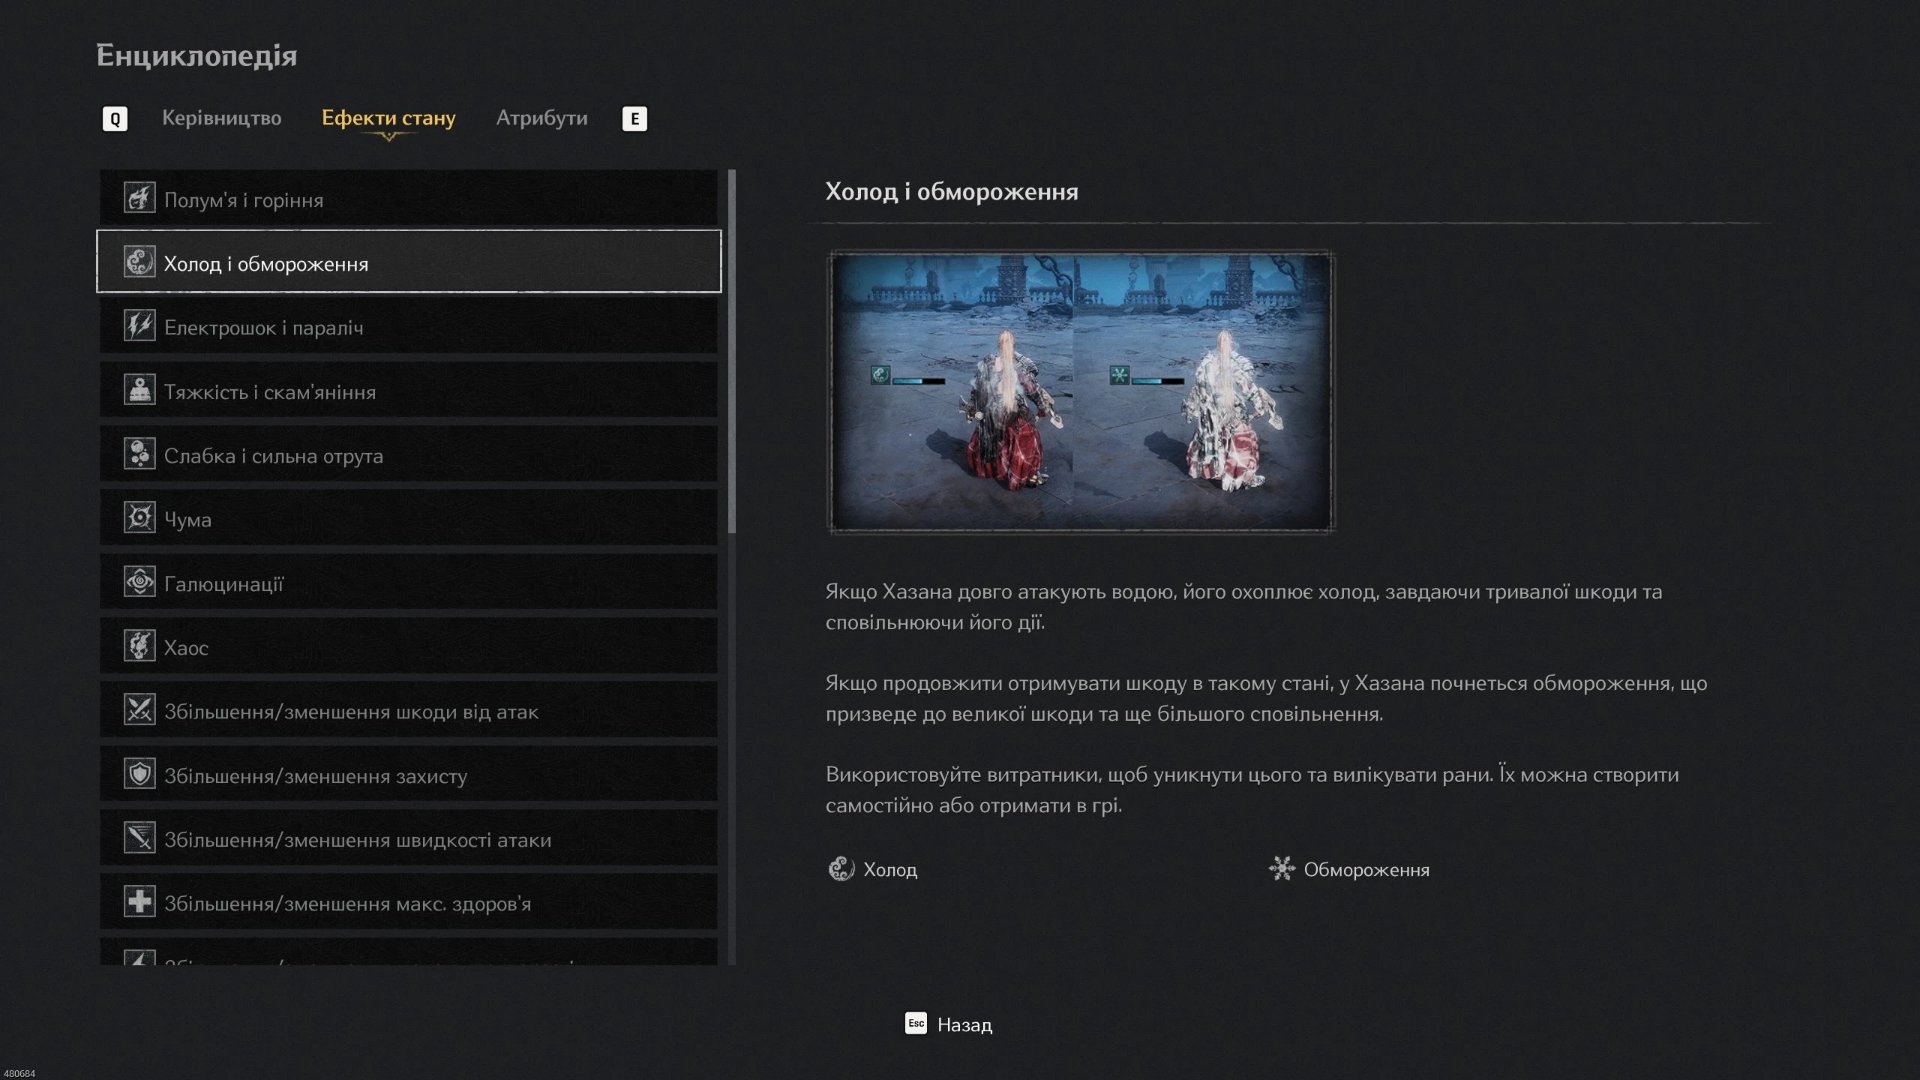Select the Ефекти стану tab
1920x1080 pixels.
coord(388,118)
